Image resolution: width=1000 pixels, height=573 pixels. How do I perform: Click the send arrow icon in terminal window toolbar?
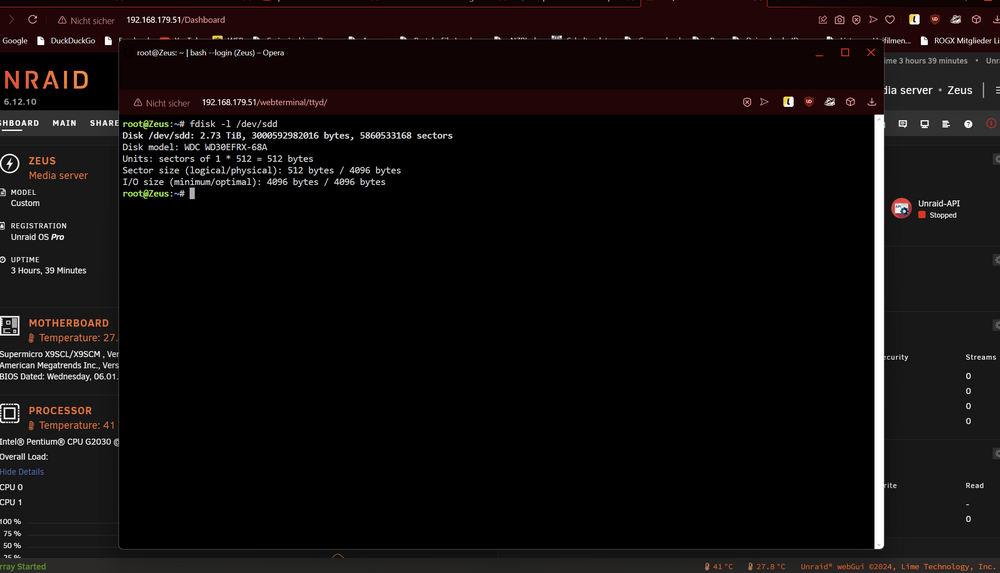tap(764, 102)
